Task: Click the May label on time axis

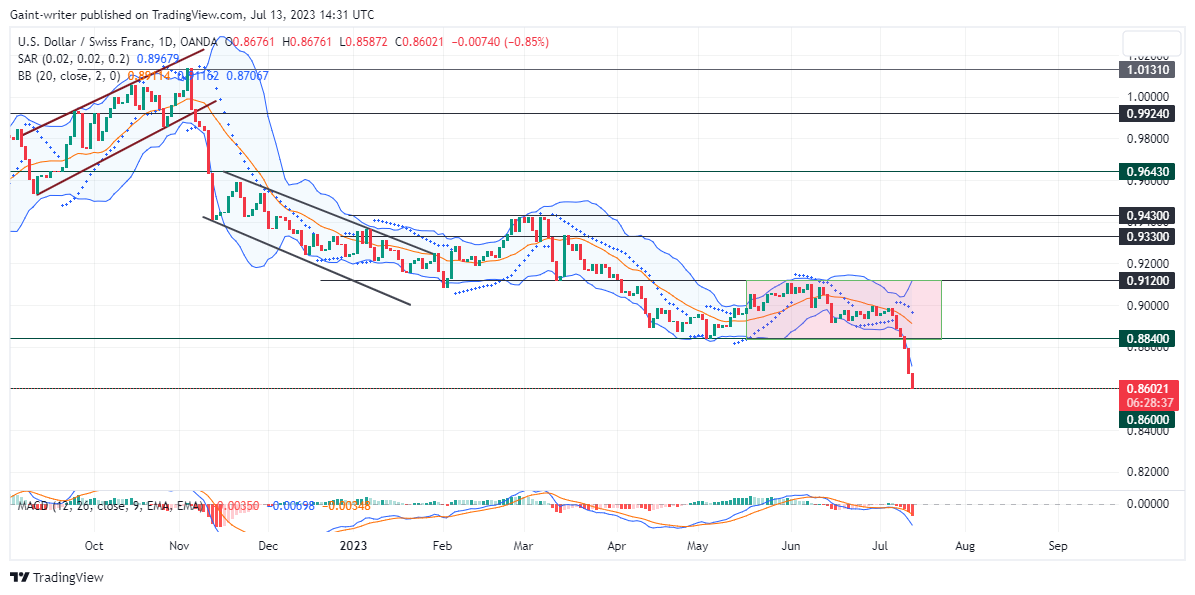Action: click(698, 546)
